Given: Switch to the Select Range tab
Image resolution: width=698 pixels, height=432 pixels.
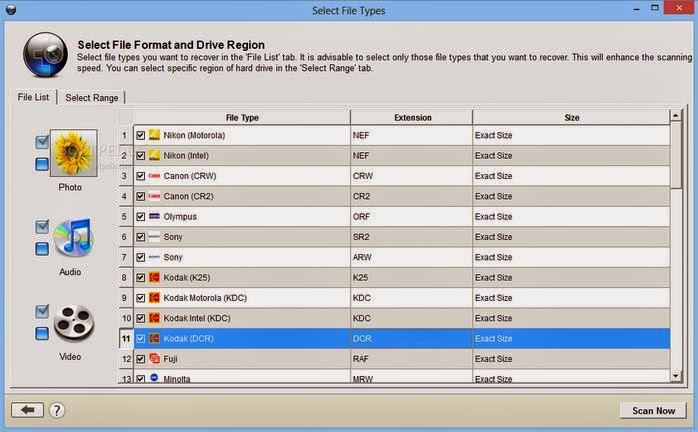Looking at the screenshot, I should 92,98.
